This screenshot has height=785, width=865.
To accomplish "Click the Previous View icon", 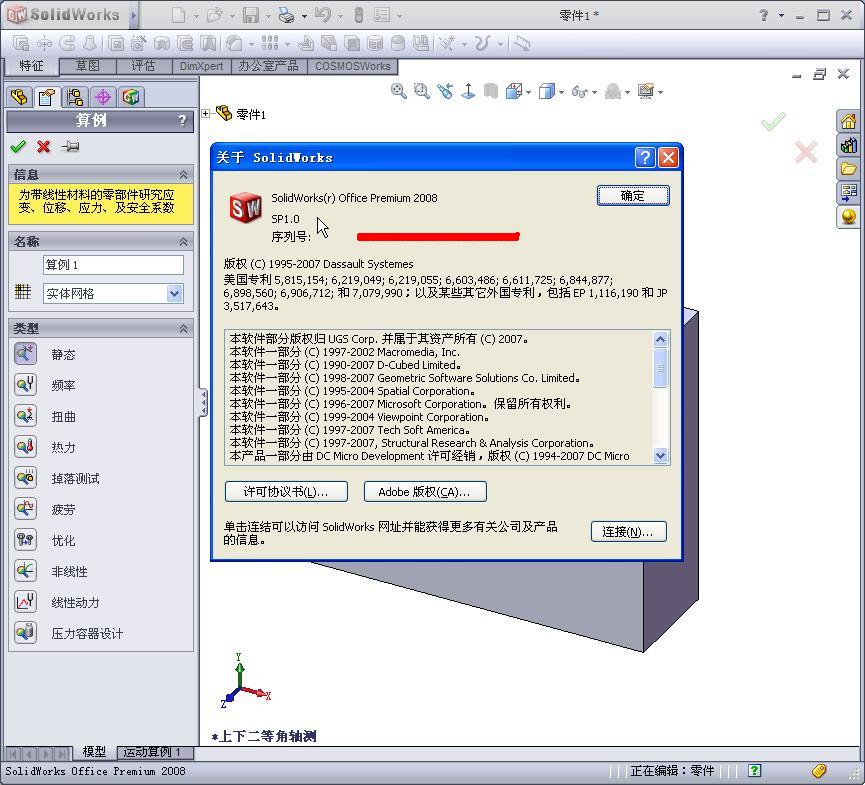I will [445, 91].
